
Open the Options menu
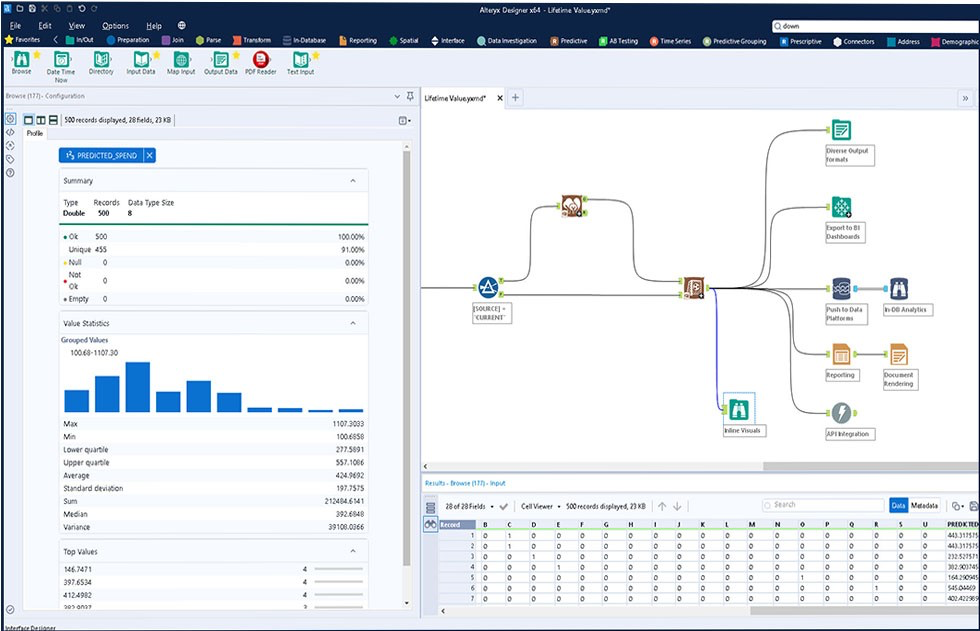116,26
